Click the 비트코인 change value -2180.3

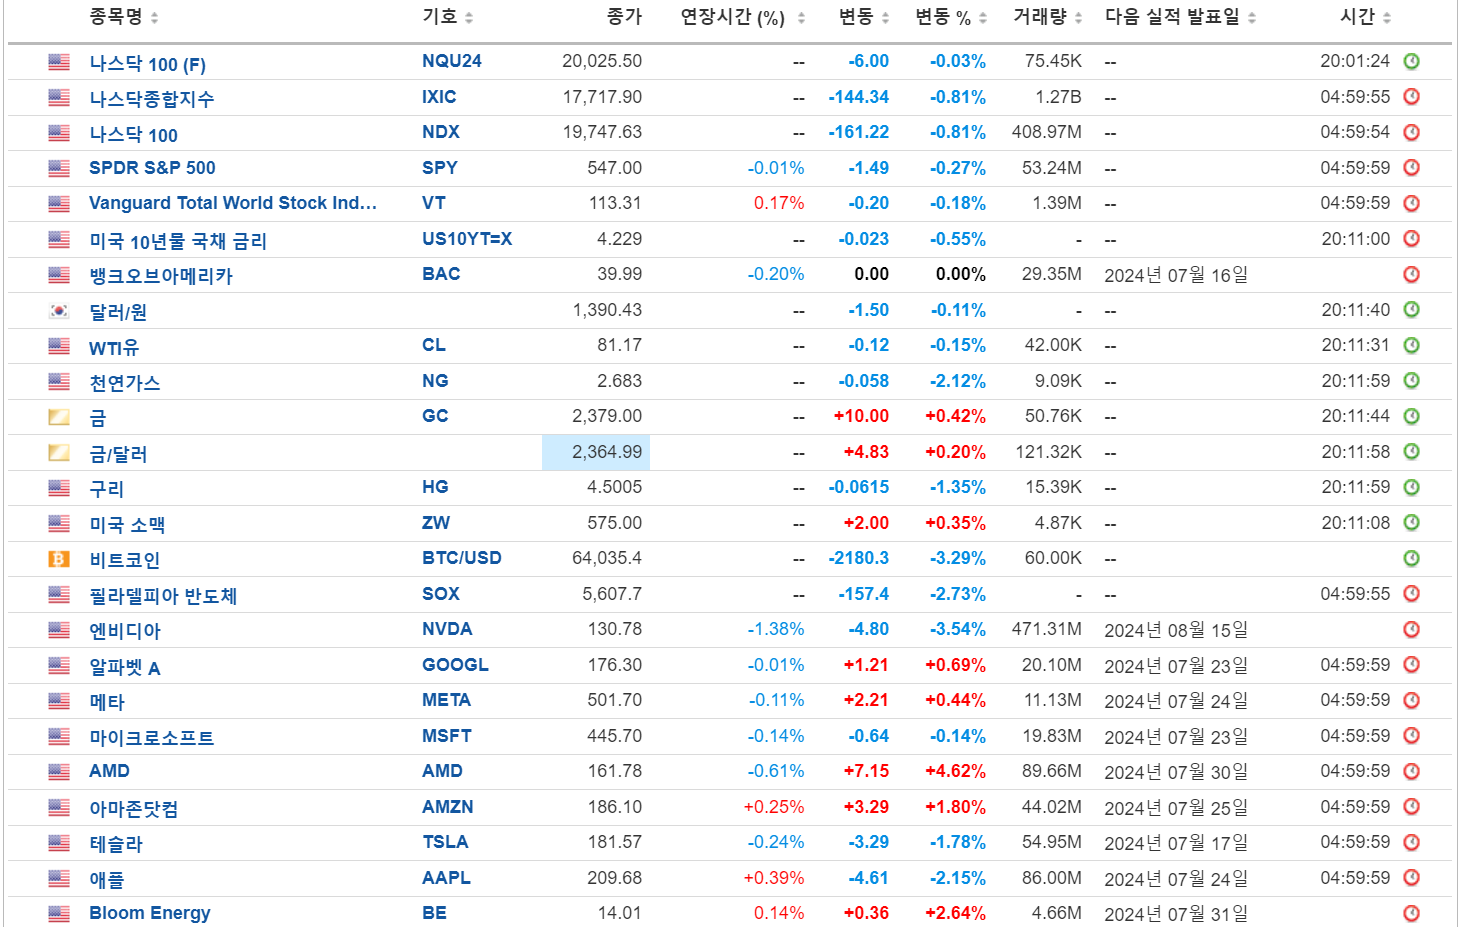(x=859, y=558)
